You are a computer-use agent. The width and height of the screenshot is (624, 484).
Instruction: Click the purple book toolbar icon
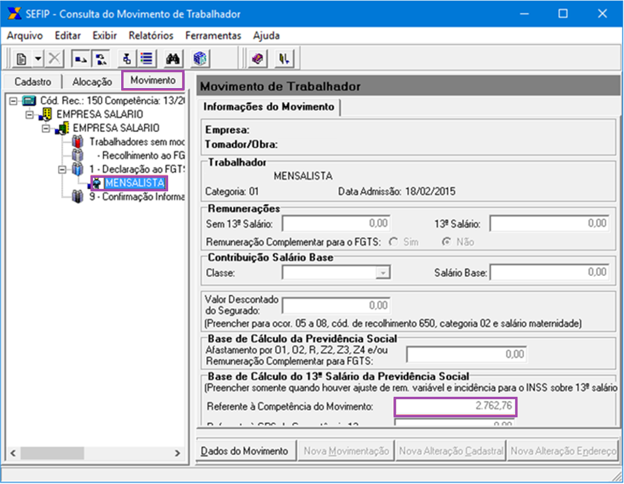[258, 59]
